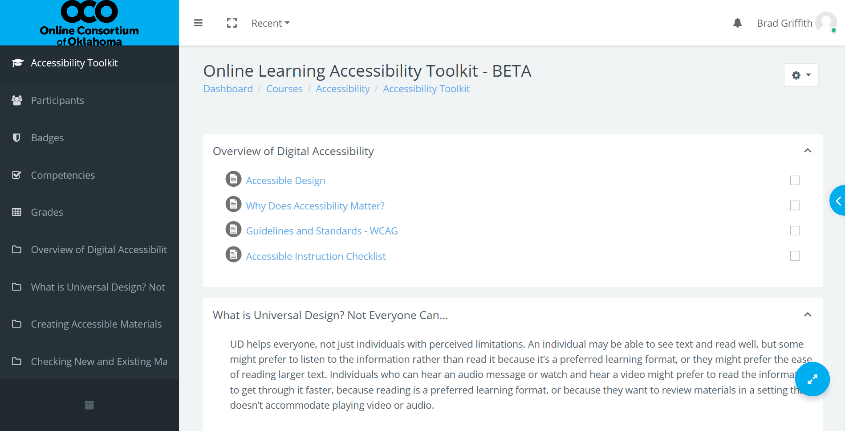
Task: Toggle fullscreen mode icon
Action: coord(232,23)
